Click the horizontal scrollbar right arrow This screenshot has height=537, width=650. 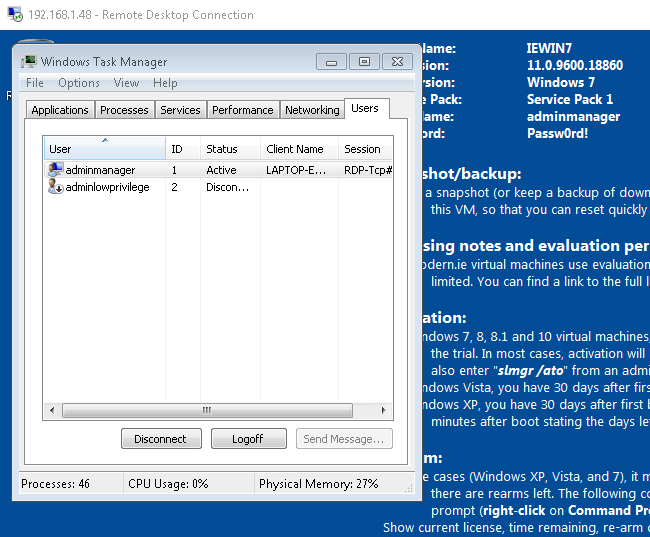click(x=383, y=411)
